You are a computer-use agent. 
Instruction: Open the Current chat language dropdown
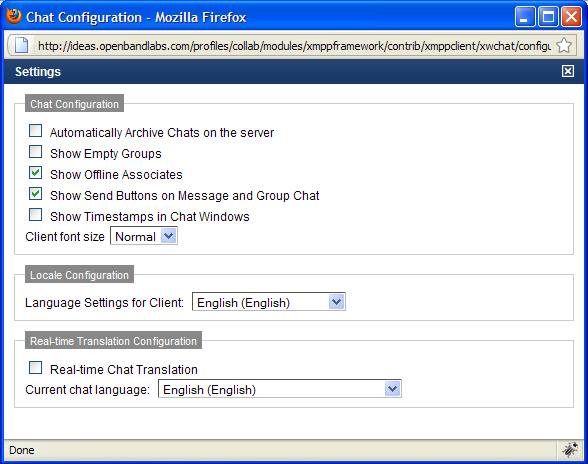point(280,389)
